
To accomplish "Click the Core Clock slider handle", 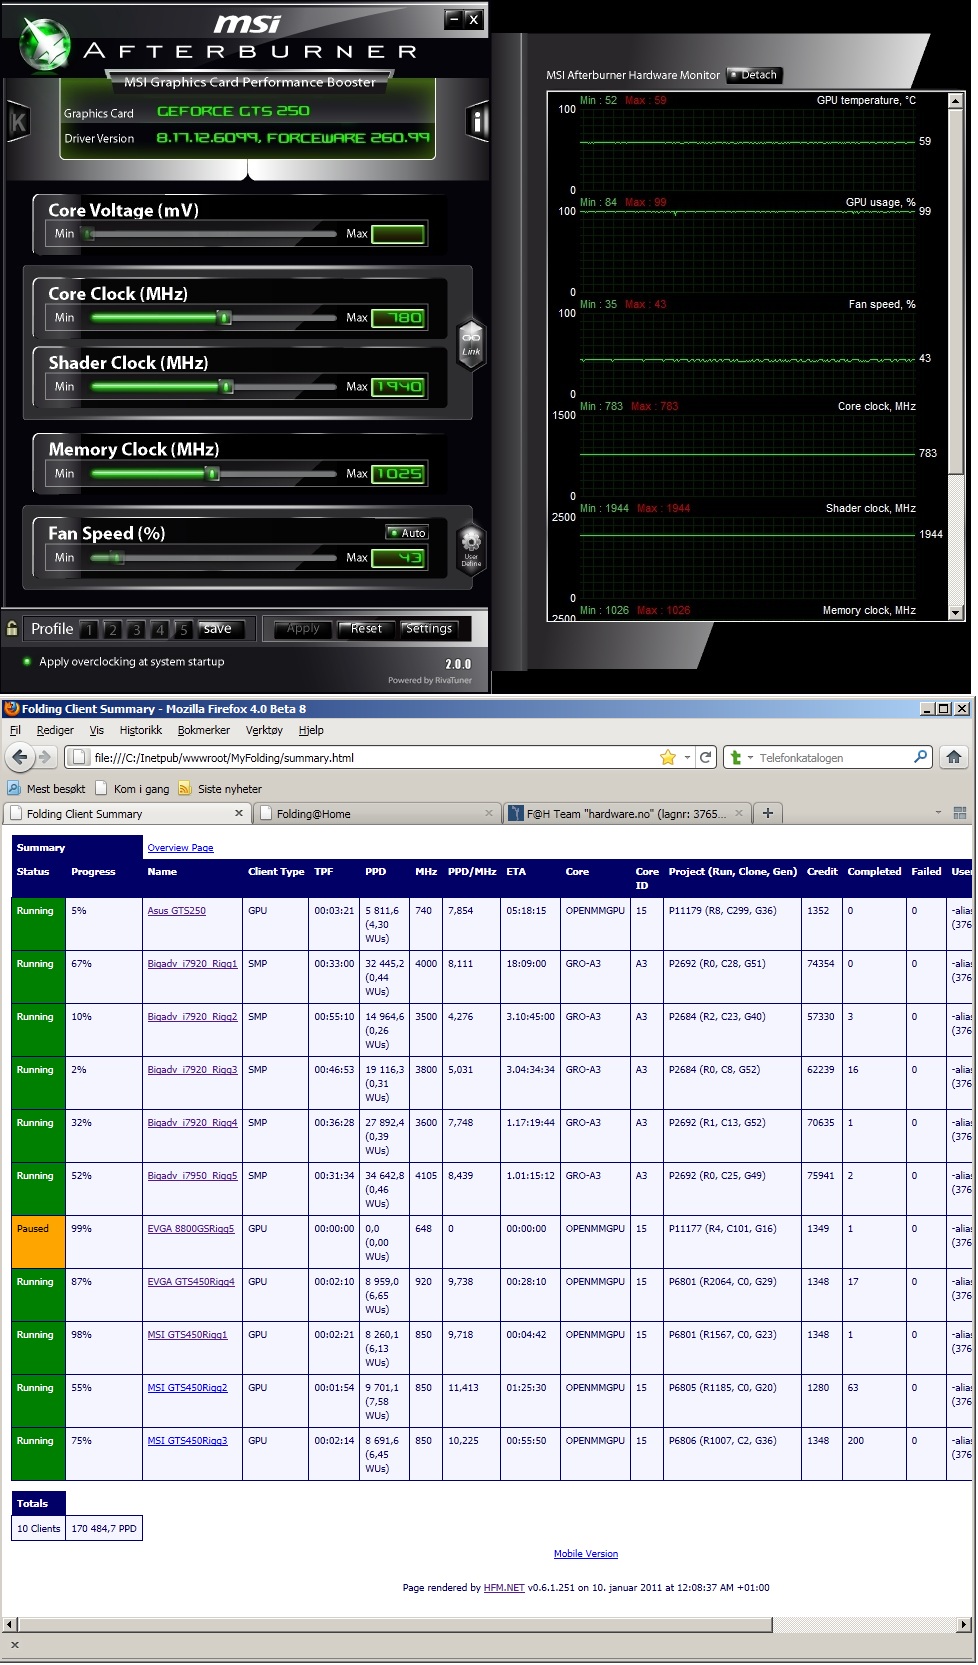I will (x=225, y=318).
